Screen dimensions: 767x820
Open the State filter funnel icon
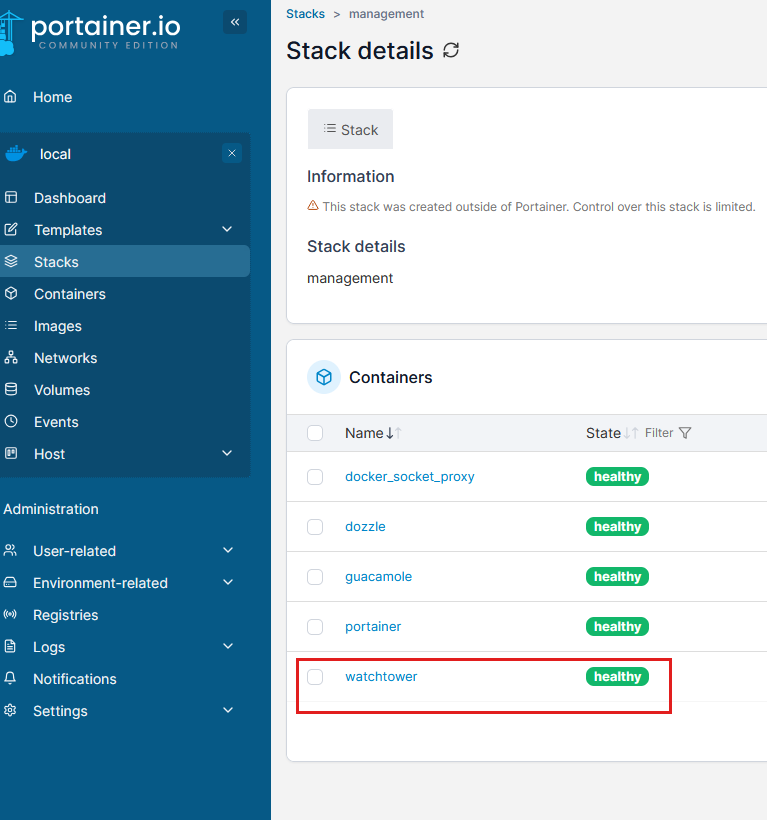[x=685, y=433]
